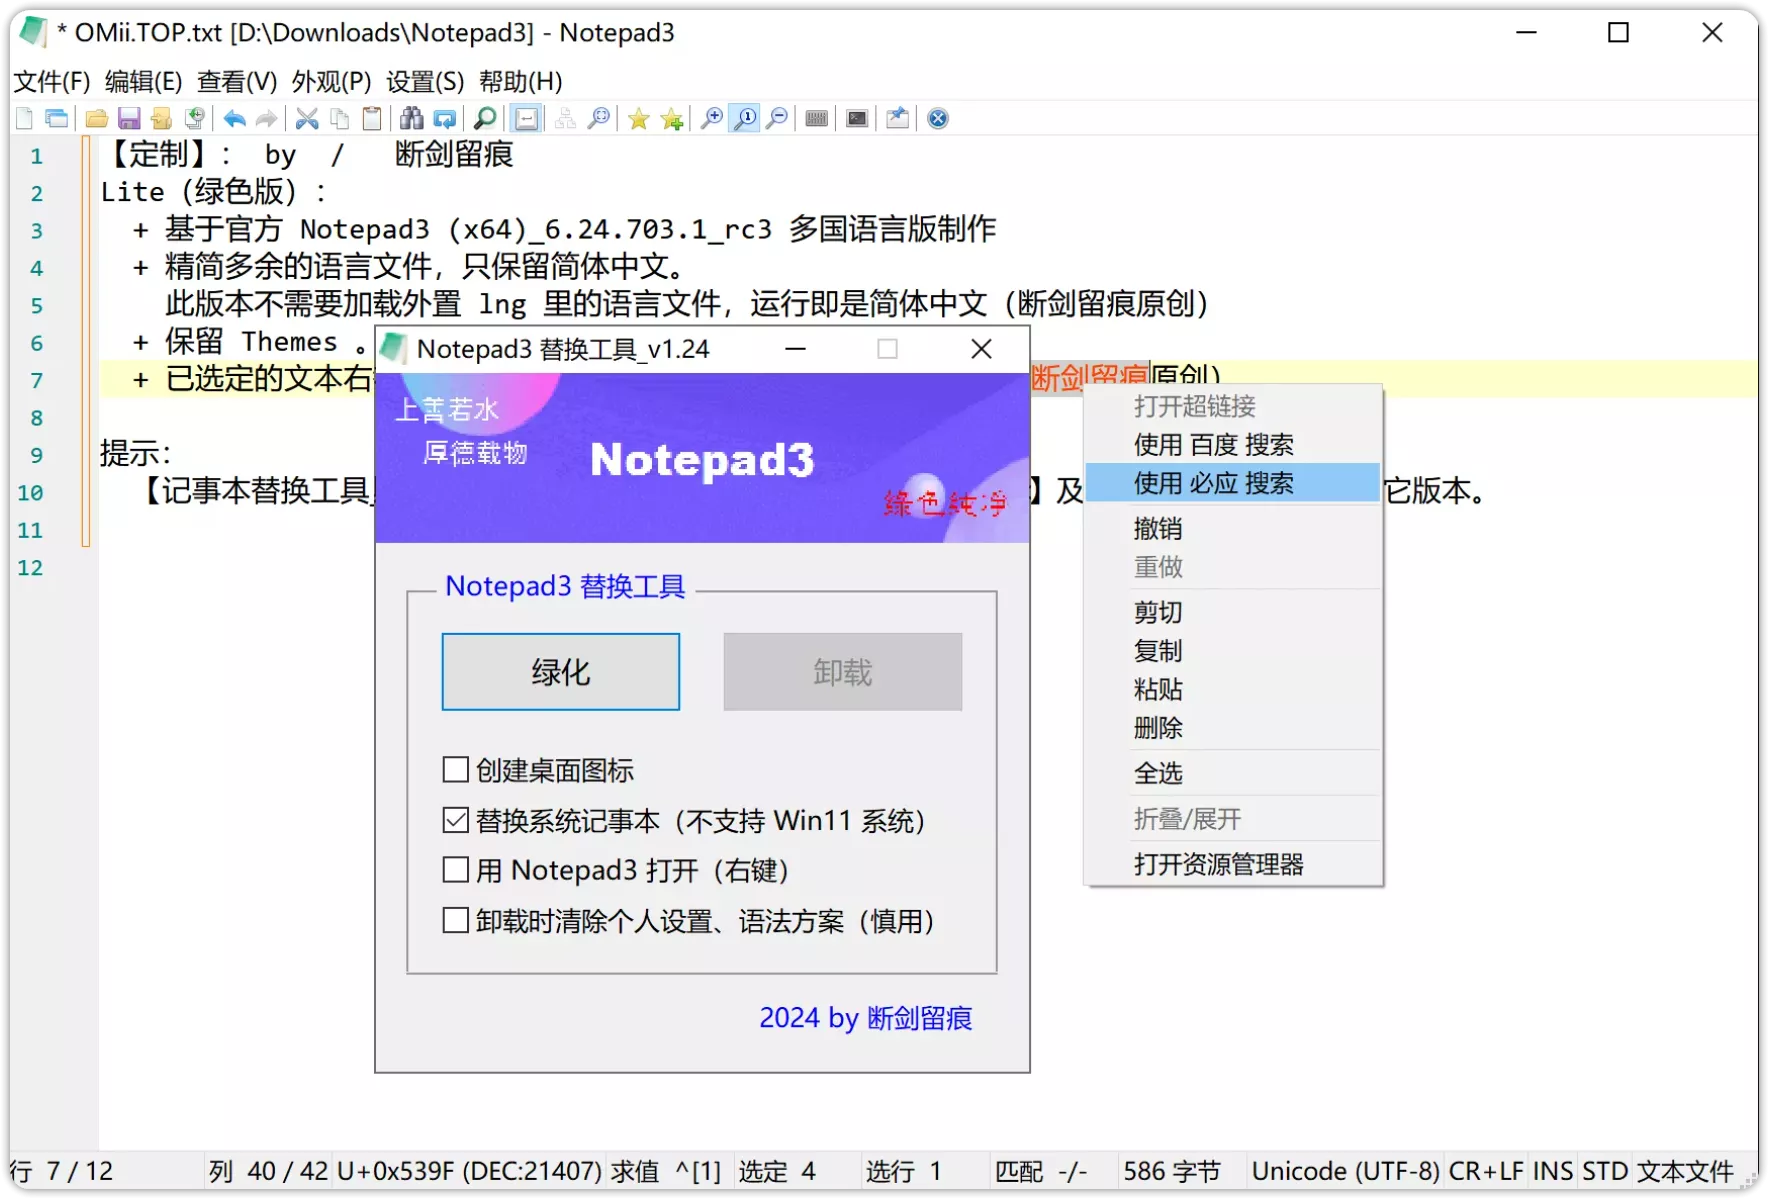Open the Find dialog via binoculars icon
Image resolution: width=1769 pixels, height=1199 pixels.
pos(411,118)
